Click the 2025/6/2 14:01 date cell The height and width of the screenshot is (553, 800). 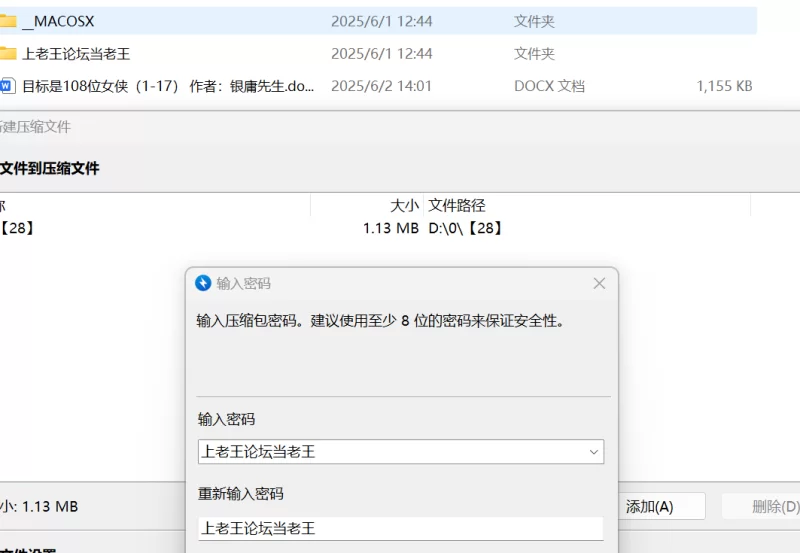pyautogui.click(x=381, y=86)
